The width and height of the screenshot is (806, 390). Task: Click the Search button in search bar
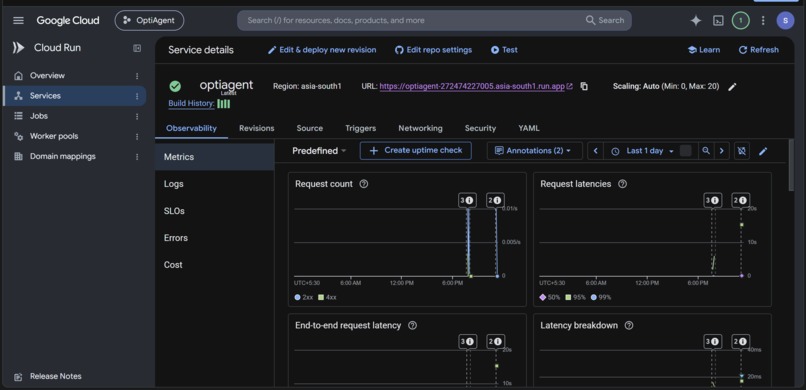coord(605,21)
